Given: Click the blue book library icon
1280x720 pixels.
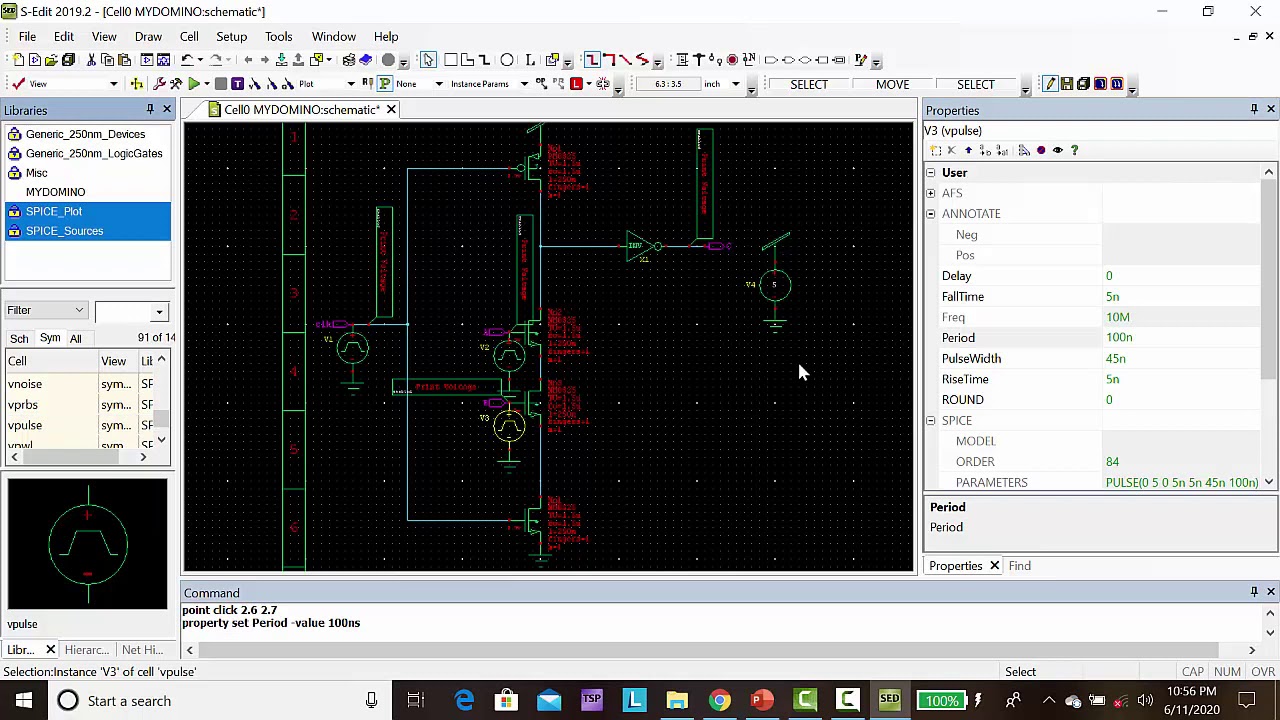Looking at the screenshot, I should pyautogui.click(x=366, y=59).
